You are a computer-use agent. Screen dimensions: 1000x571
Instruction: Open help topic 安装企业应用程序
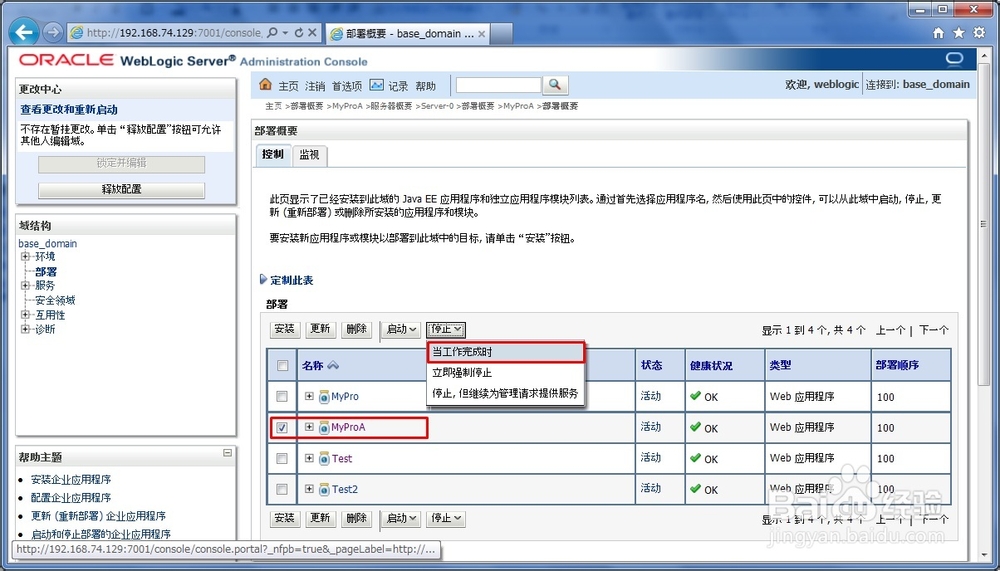[71, 479]
